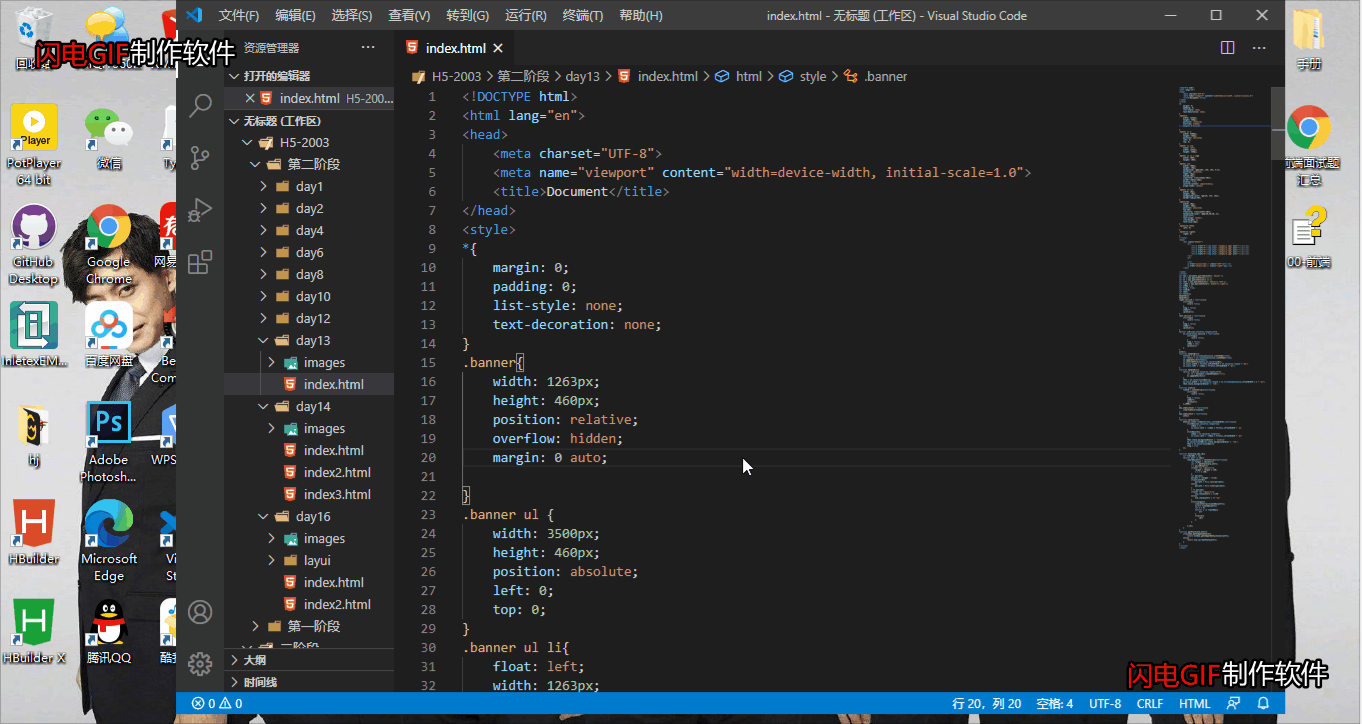The width and height of the screenshot is (1362, 724).
Task: Expand the day12 folder
Action: point(311,319)
